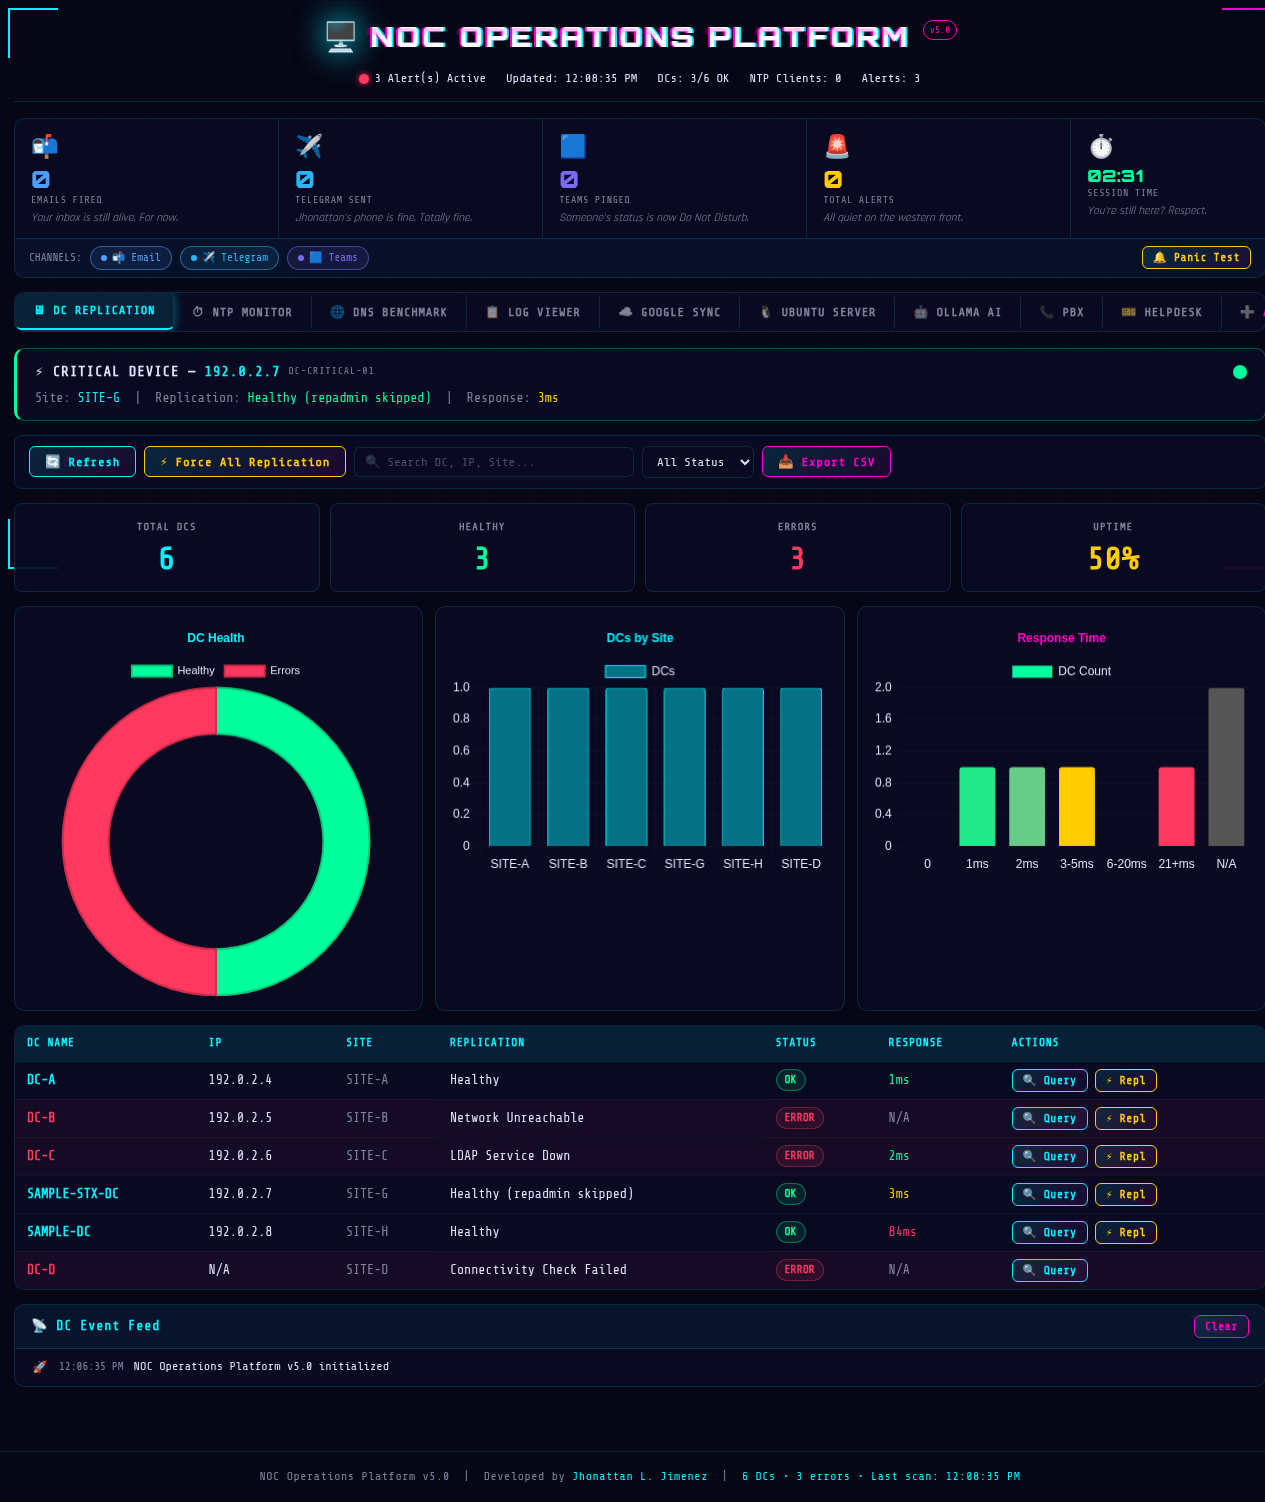Click the mailbox icon above Emails Fired
The width and height of the screenshot is (1265, 1502).
(x=44, y=146)
